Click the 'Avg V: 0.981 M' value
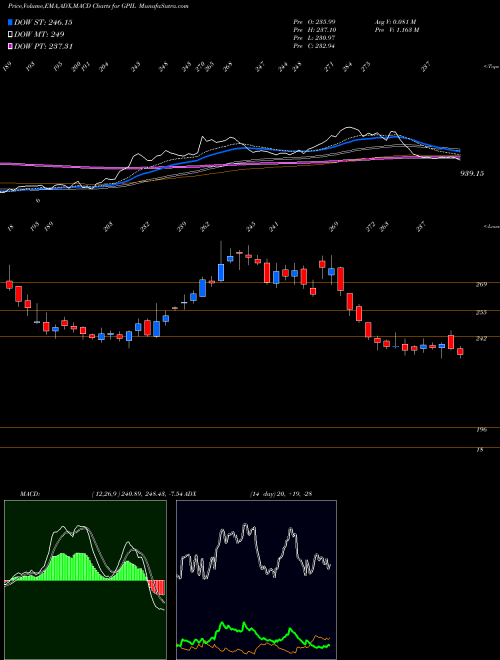This screenshot has height=660, width=500. 395,21
